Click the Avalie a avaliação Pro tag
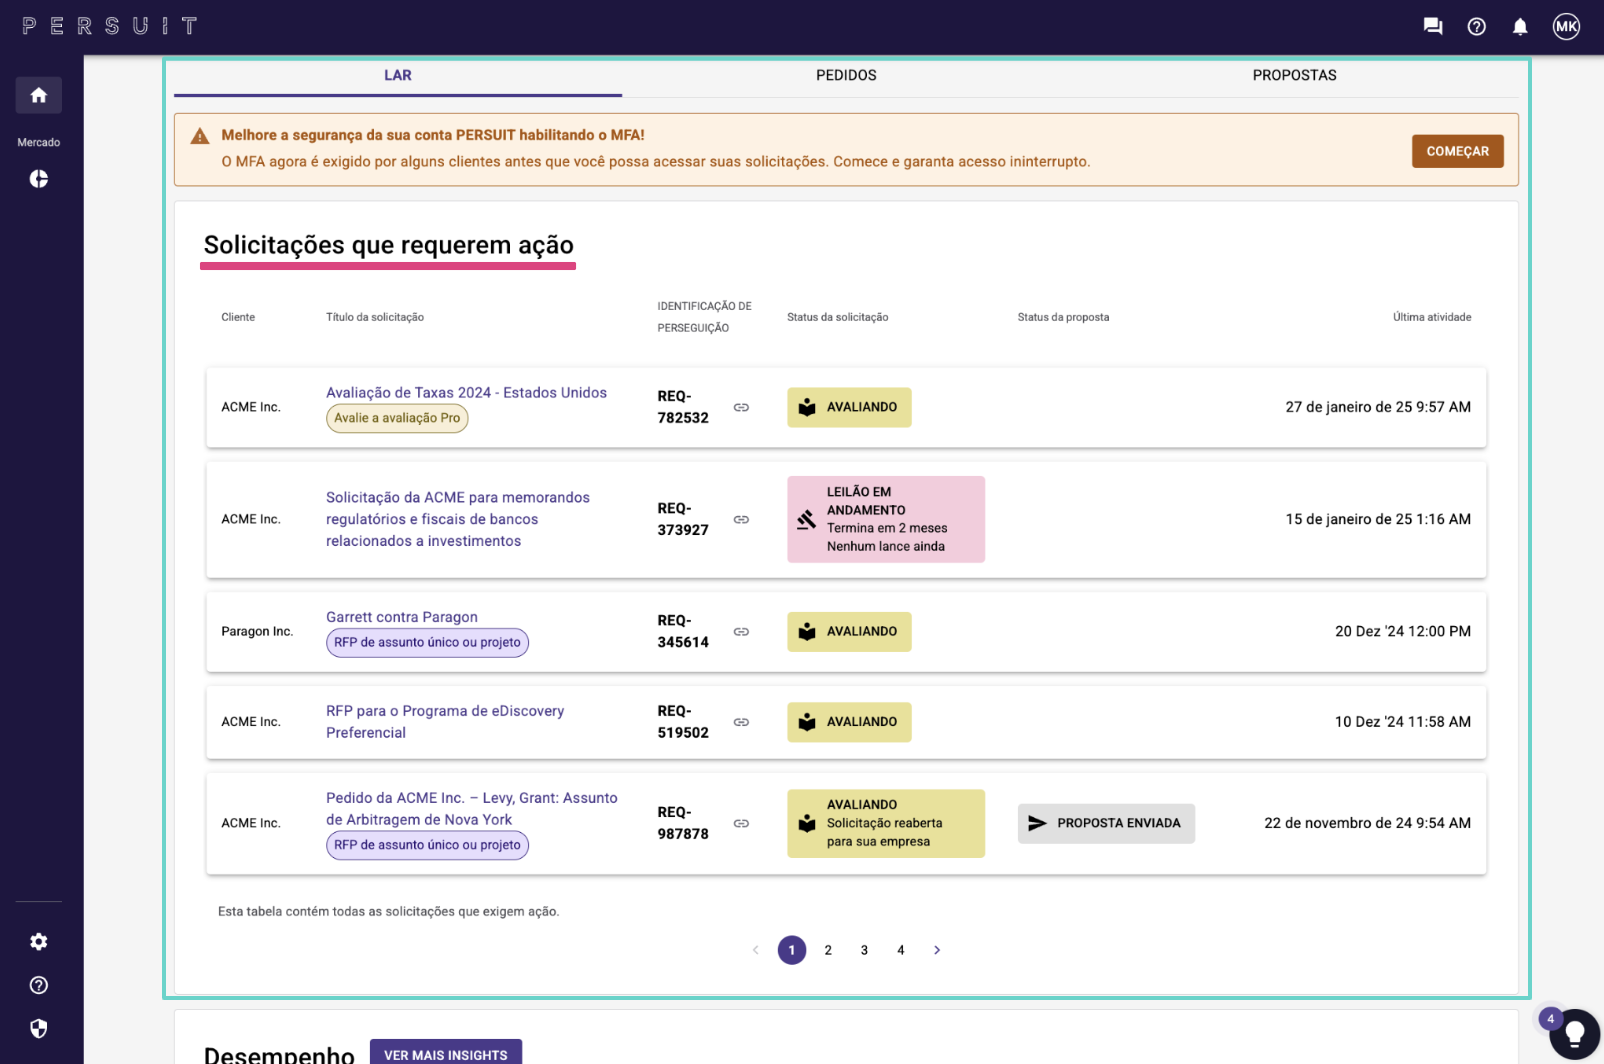 pos(397,418)
